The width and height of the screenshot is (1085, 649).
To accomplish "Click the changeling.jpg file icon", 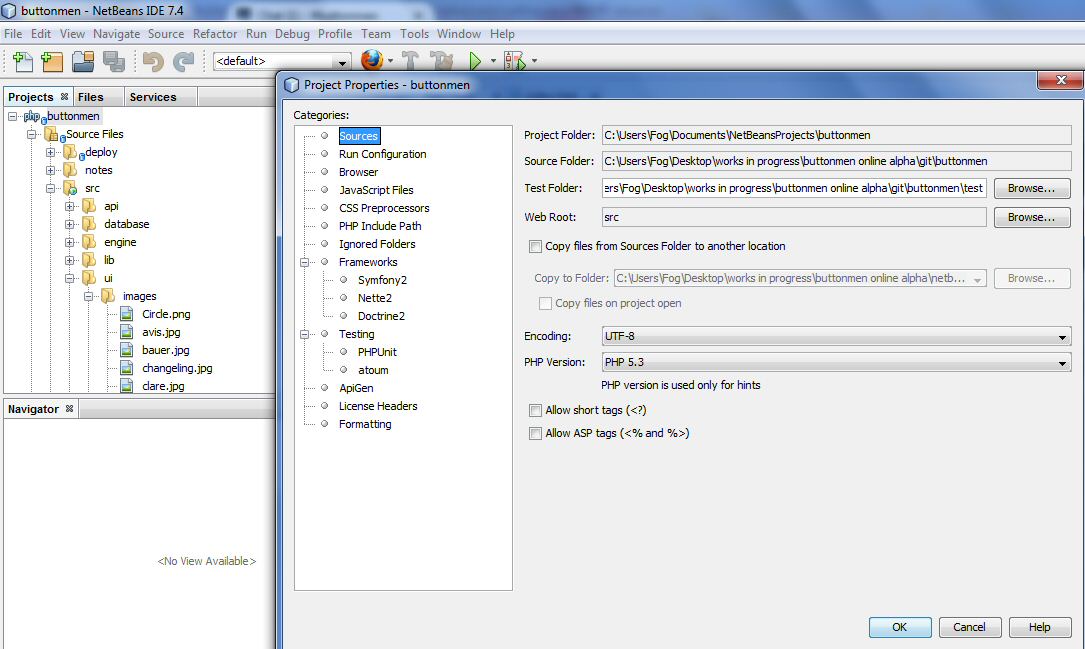I will [x=127, y=368].
